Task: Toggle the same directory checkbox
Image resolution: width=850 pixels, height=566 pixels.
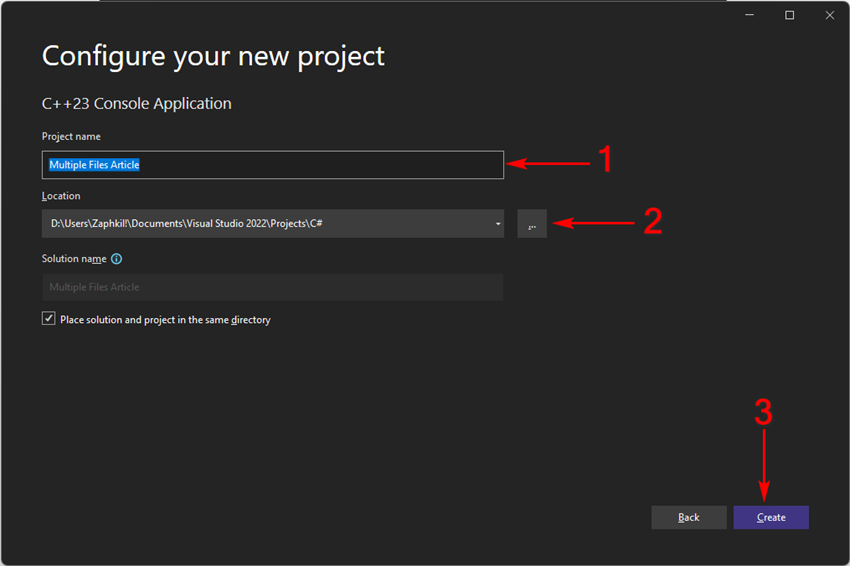Action: [49, 319]
